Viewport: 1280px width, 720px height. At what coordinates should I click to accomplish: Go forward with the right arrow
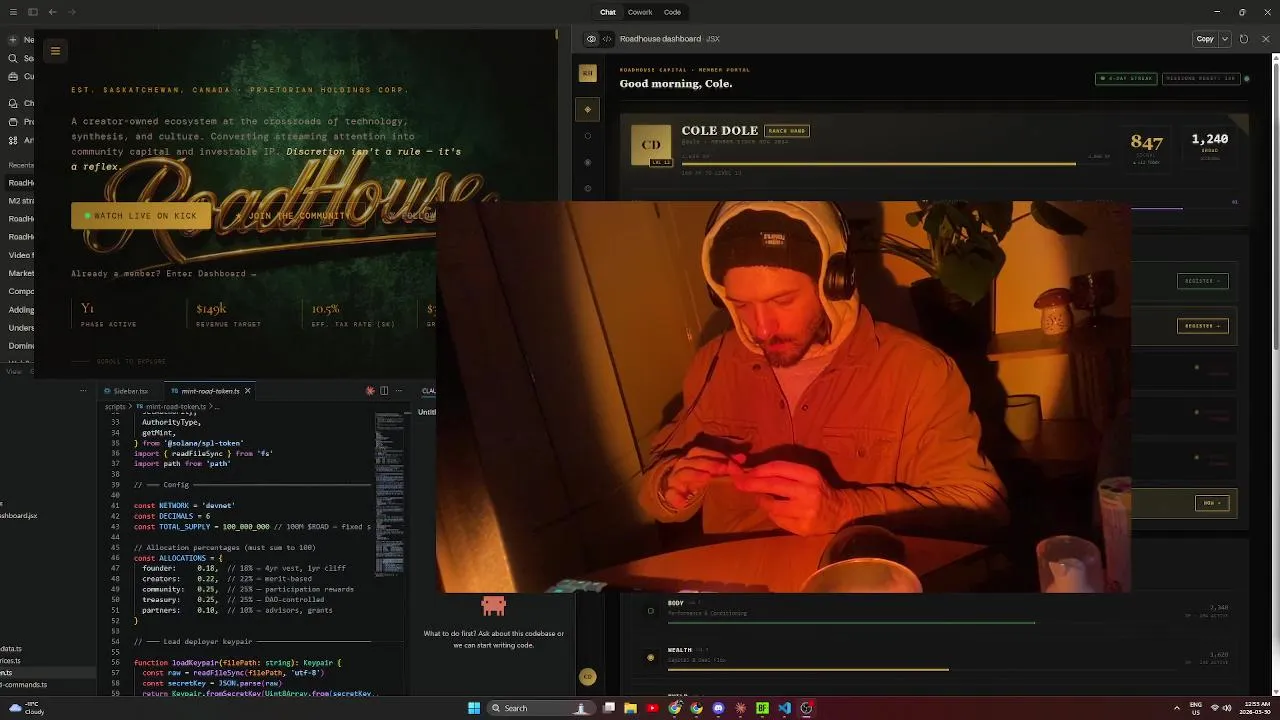pyautogui.click(x=72, y=12)
